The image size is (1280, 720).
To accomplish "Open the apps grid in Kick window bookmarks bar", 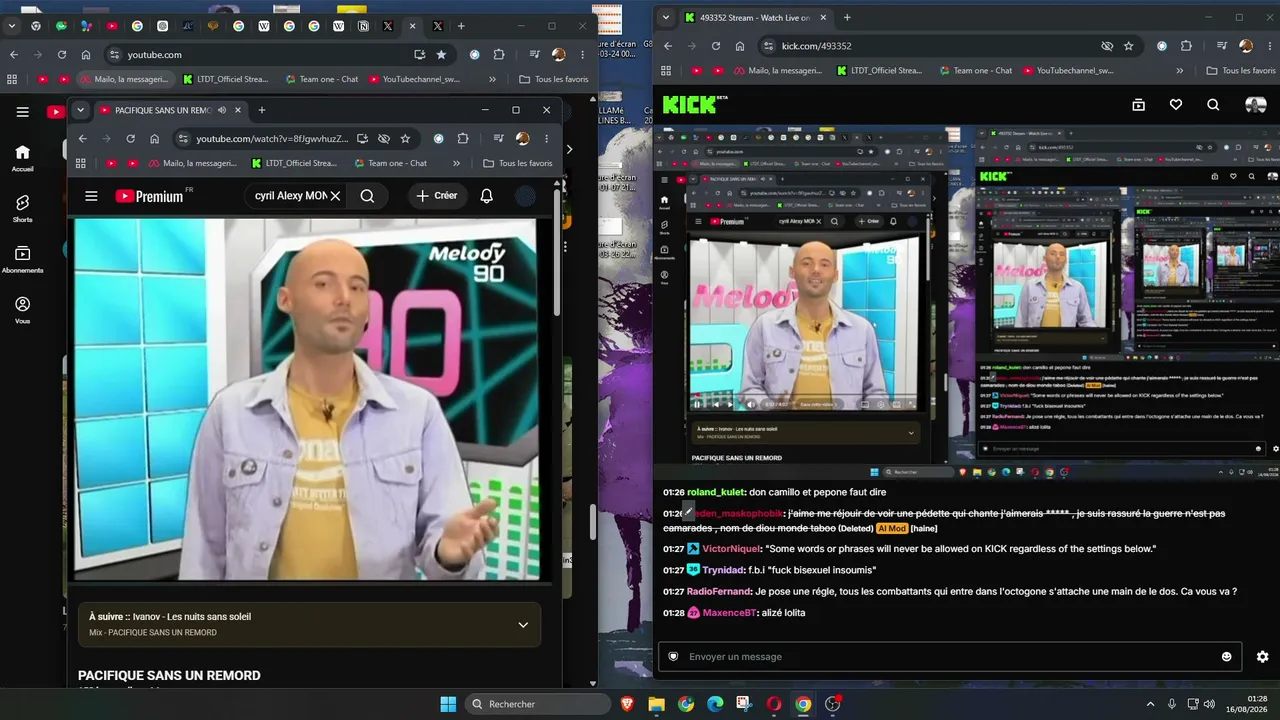I will (x=668, y=71).
